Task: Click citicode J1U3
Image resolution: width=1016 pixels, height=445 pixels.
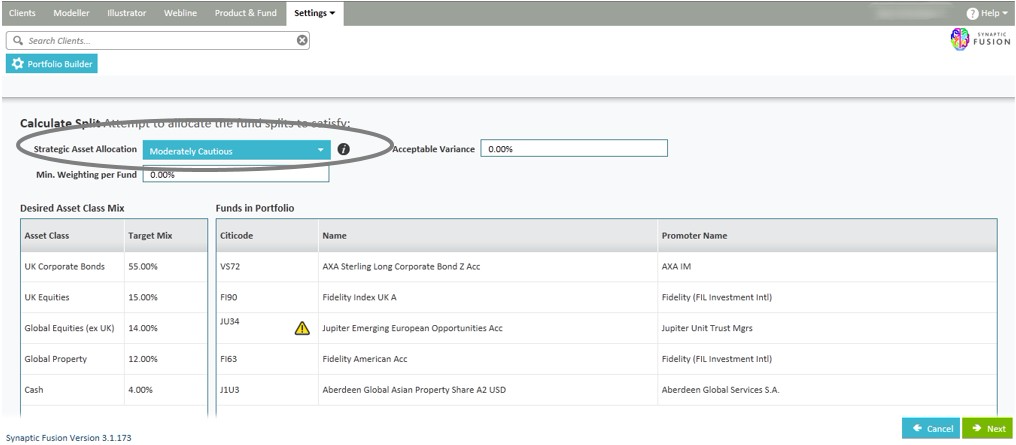Action: click(x=230, y=390)
